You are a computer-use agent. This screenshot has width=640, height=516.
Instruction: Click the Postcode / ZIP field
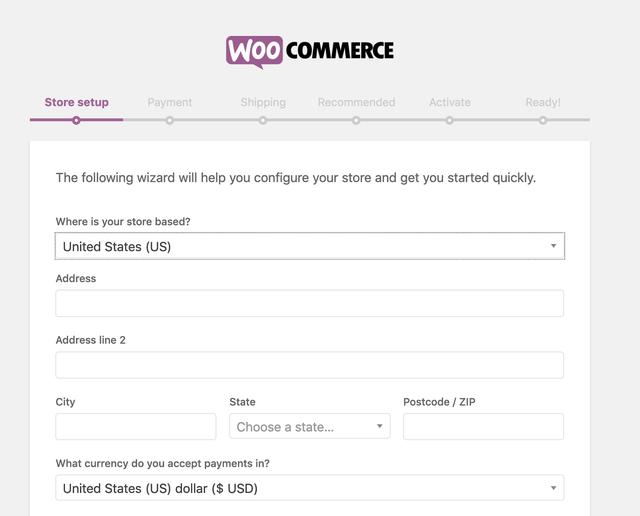[x=483, y=427]
